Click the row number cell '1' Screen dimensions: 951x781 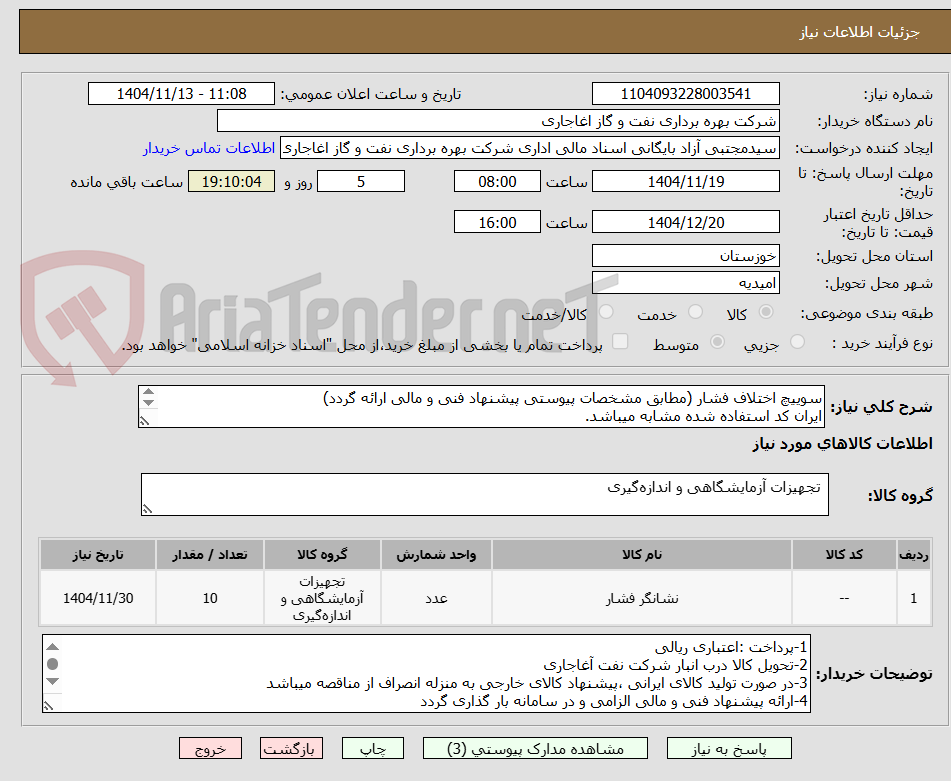[913, 598]
